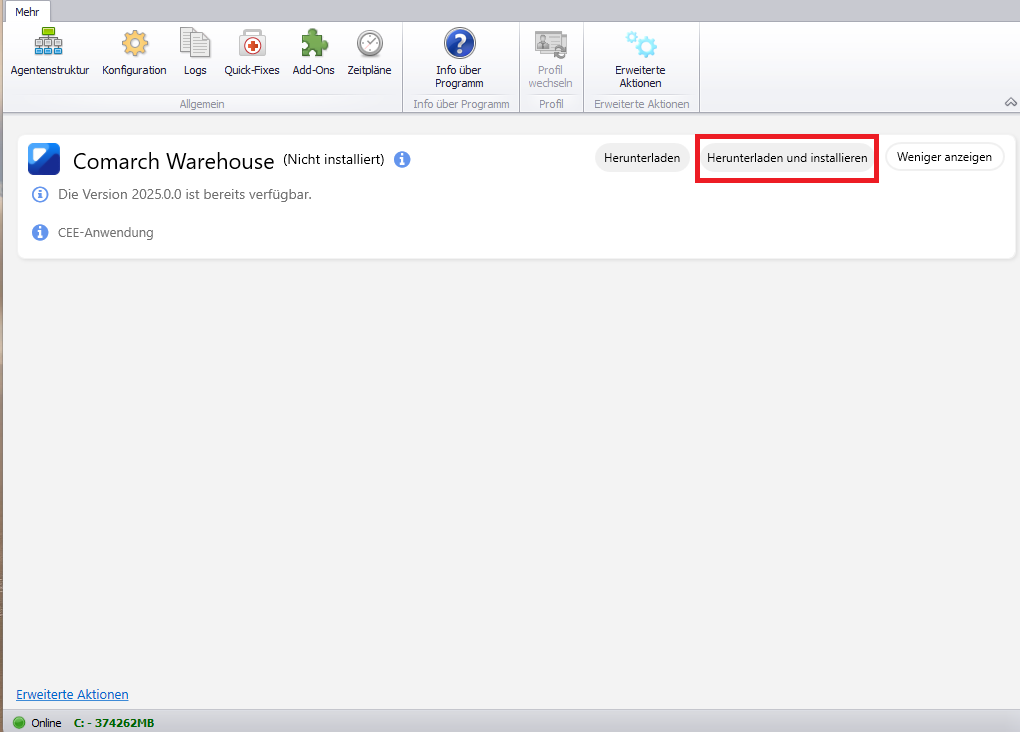Viewport: 1020px width, 732px height.
Task: Click the Herunterladen button
Action: pos(641,158)
